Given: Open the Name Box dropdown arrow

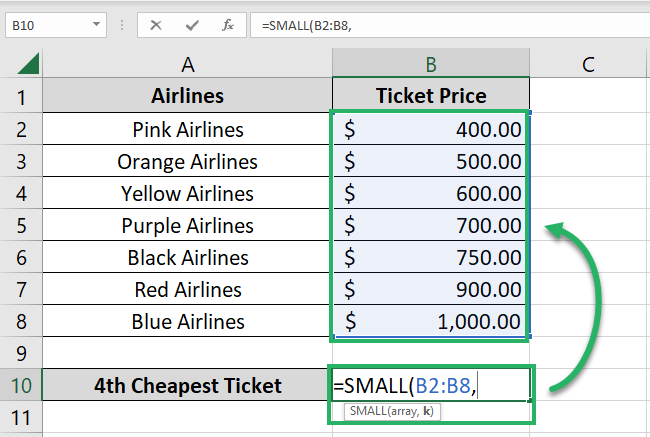Looking at the screenshot, I should click(96, 23).
